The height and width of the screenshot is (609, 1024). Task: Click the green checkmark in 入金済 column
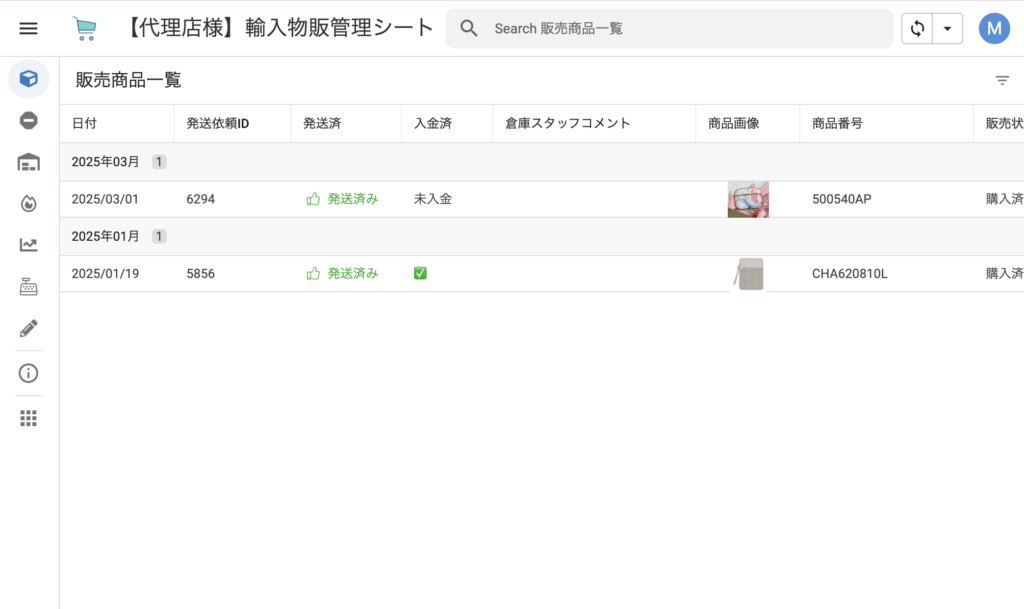pyautogui.click(x=420, y=273)
